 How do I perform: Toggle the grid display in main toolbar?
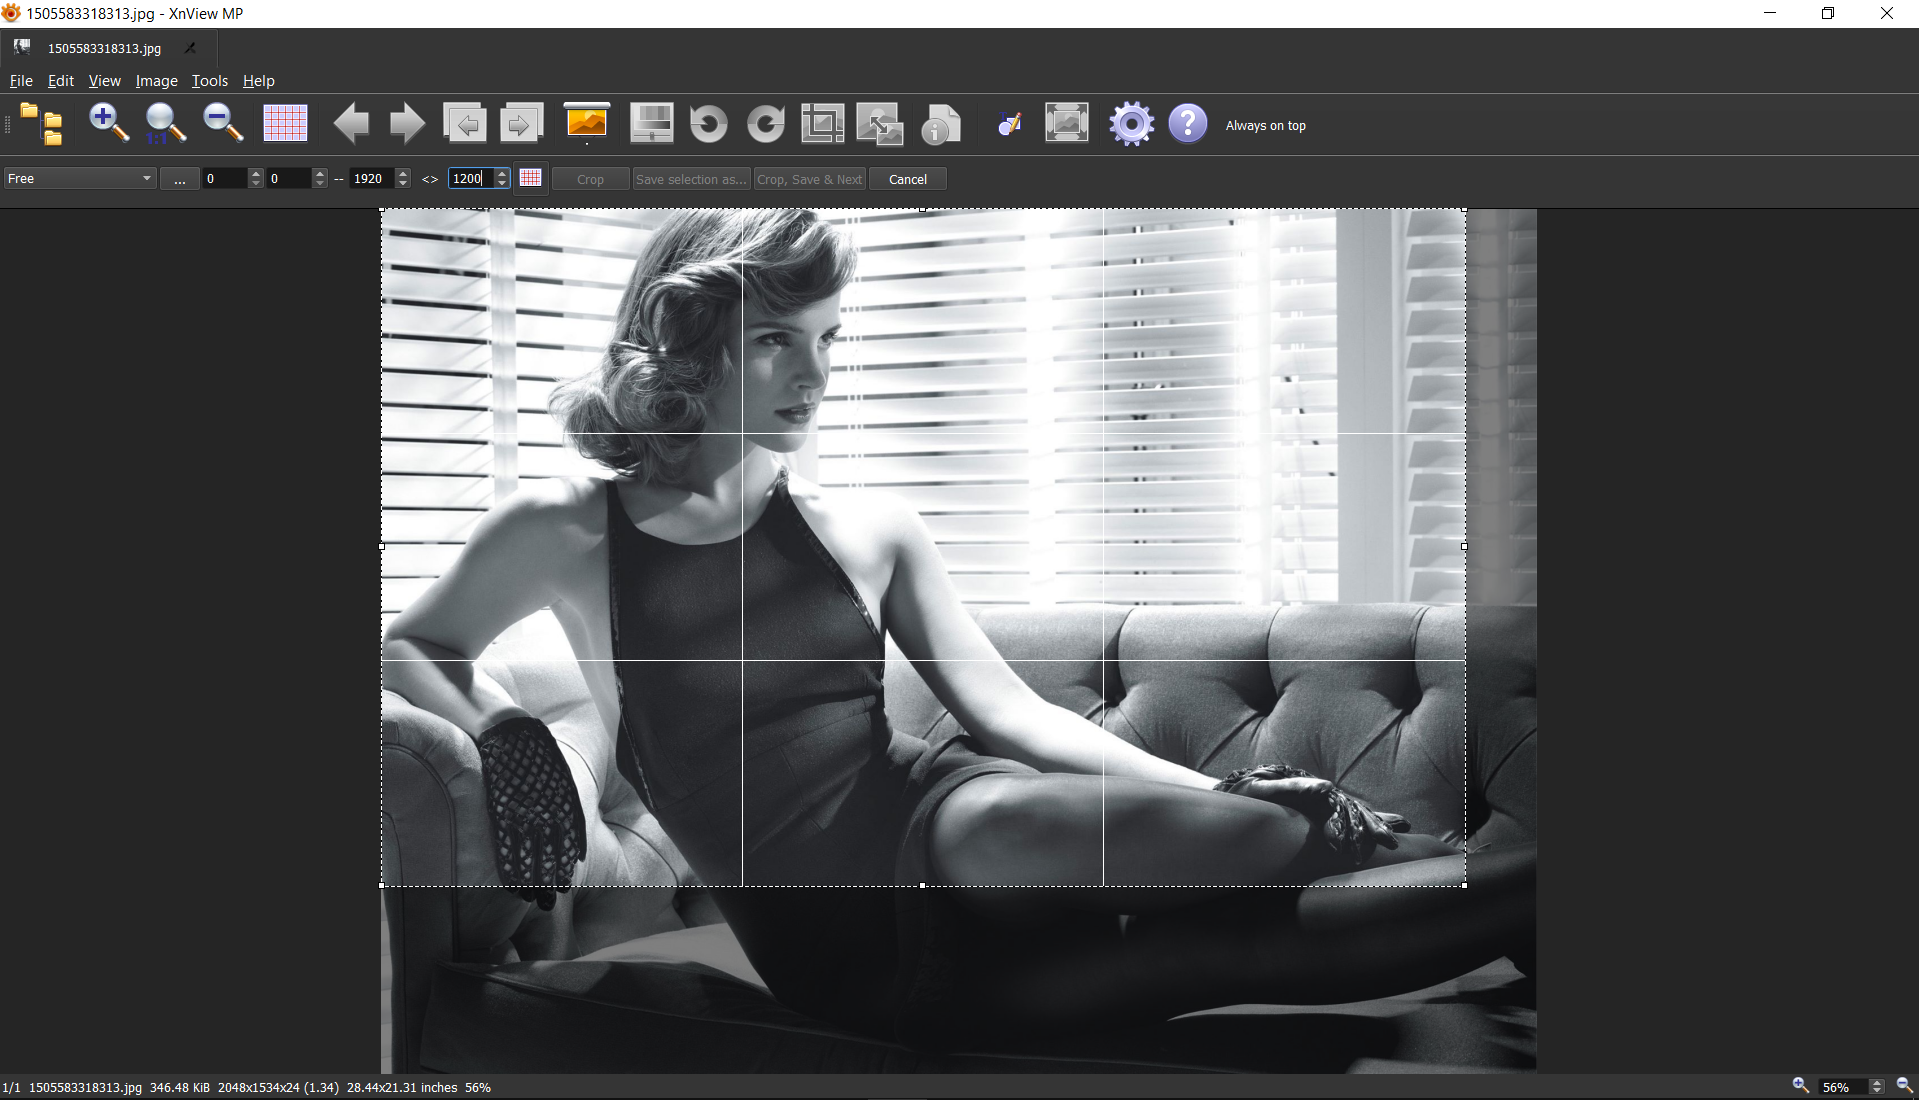(x=285, y=124)
